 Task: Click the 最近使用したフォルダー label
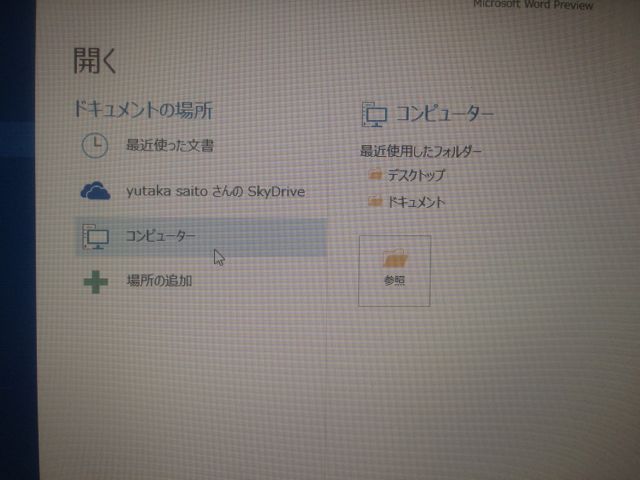(421, 151)
